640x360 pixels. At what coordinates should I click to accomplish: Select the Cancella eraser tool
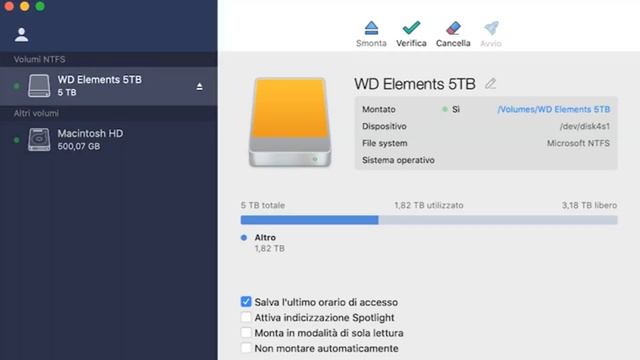[x=453, y=28]
